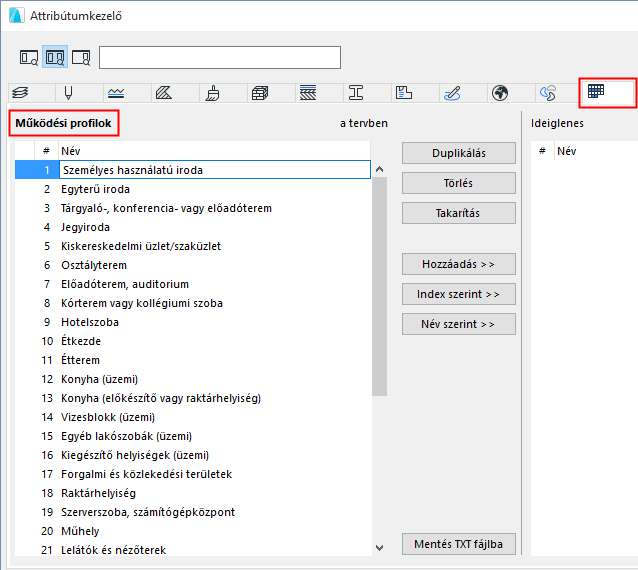Select row 'Egyéb lakószobák (üzemi)'
The width and height of the screenshot is (638, 570).
point(193,436)
